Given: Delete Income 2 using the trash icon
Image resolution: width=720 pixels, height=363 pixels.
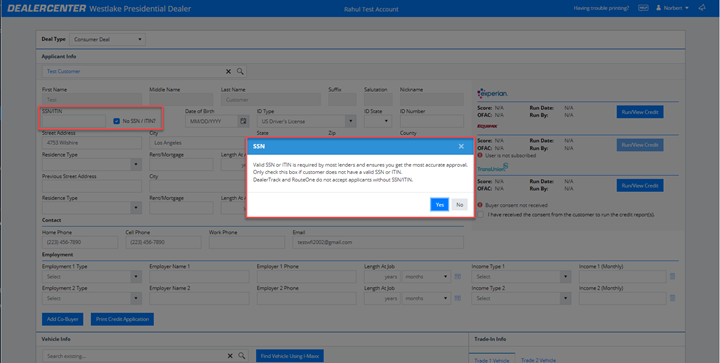Looking at the screenshot, I should [673, 298].
